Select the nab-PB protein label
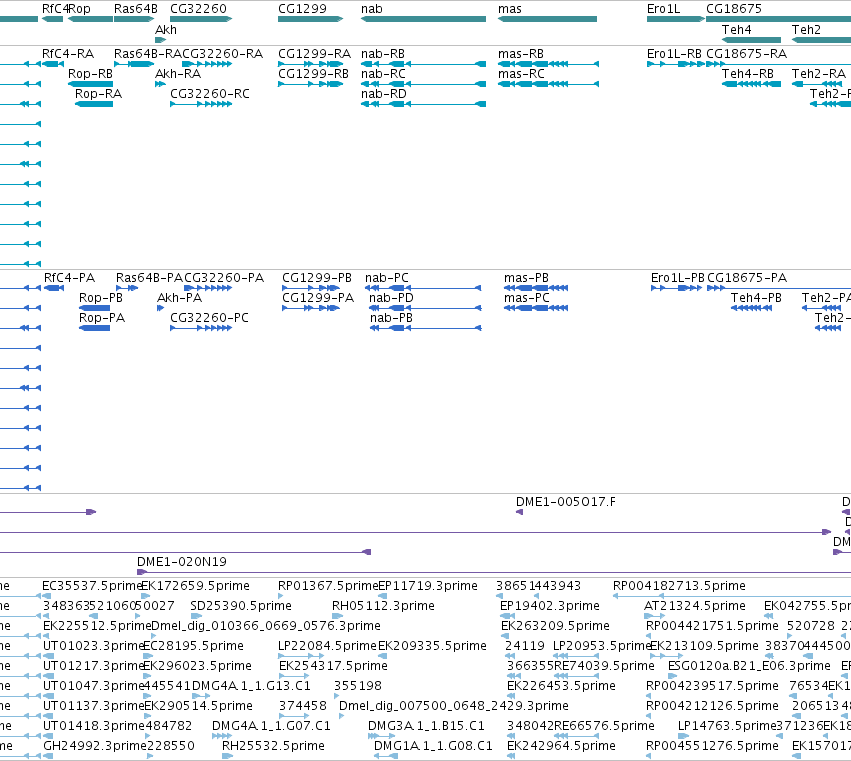 coord(391,318)
